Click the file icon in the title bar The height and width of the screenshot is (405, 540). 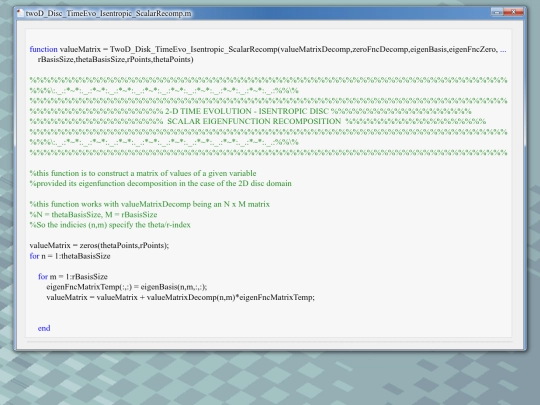pyautogui.click(x=20, y=13)
